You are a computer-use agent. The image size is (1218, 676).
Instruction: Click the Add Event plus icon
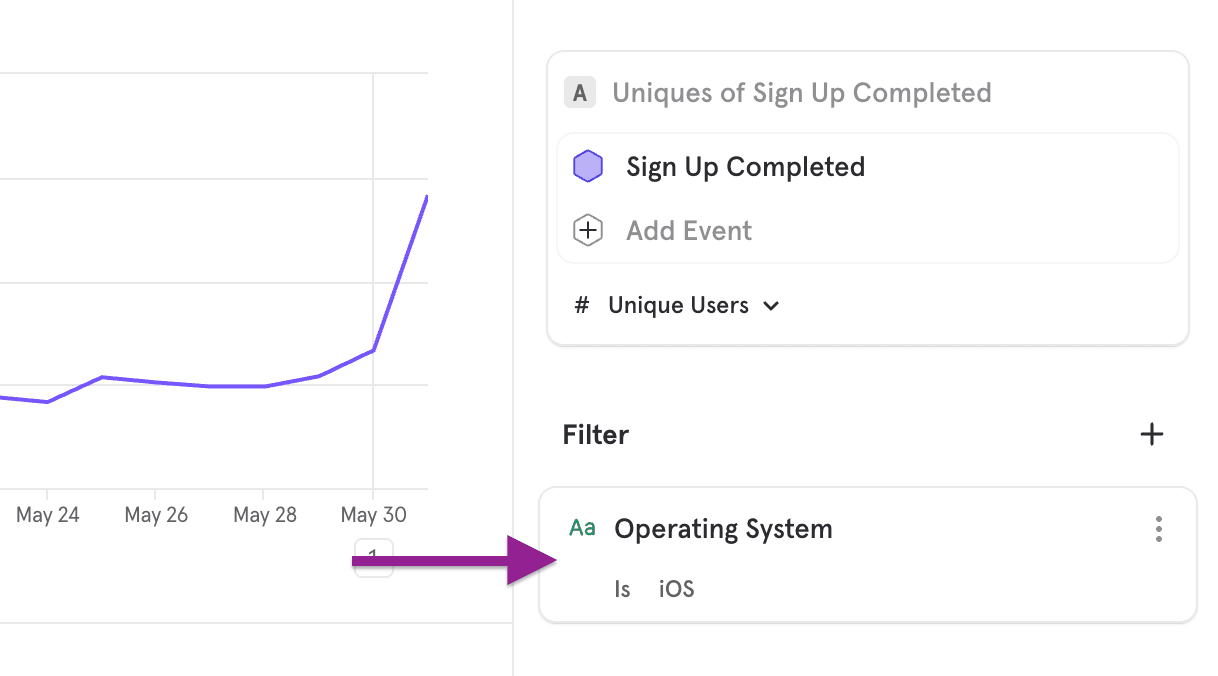pos(588,230)
